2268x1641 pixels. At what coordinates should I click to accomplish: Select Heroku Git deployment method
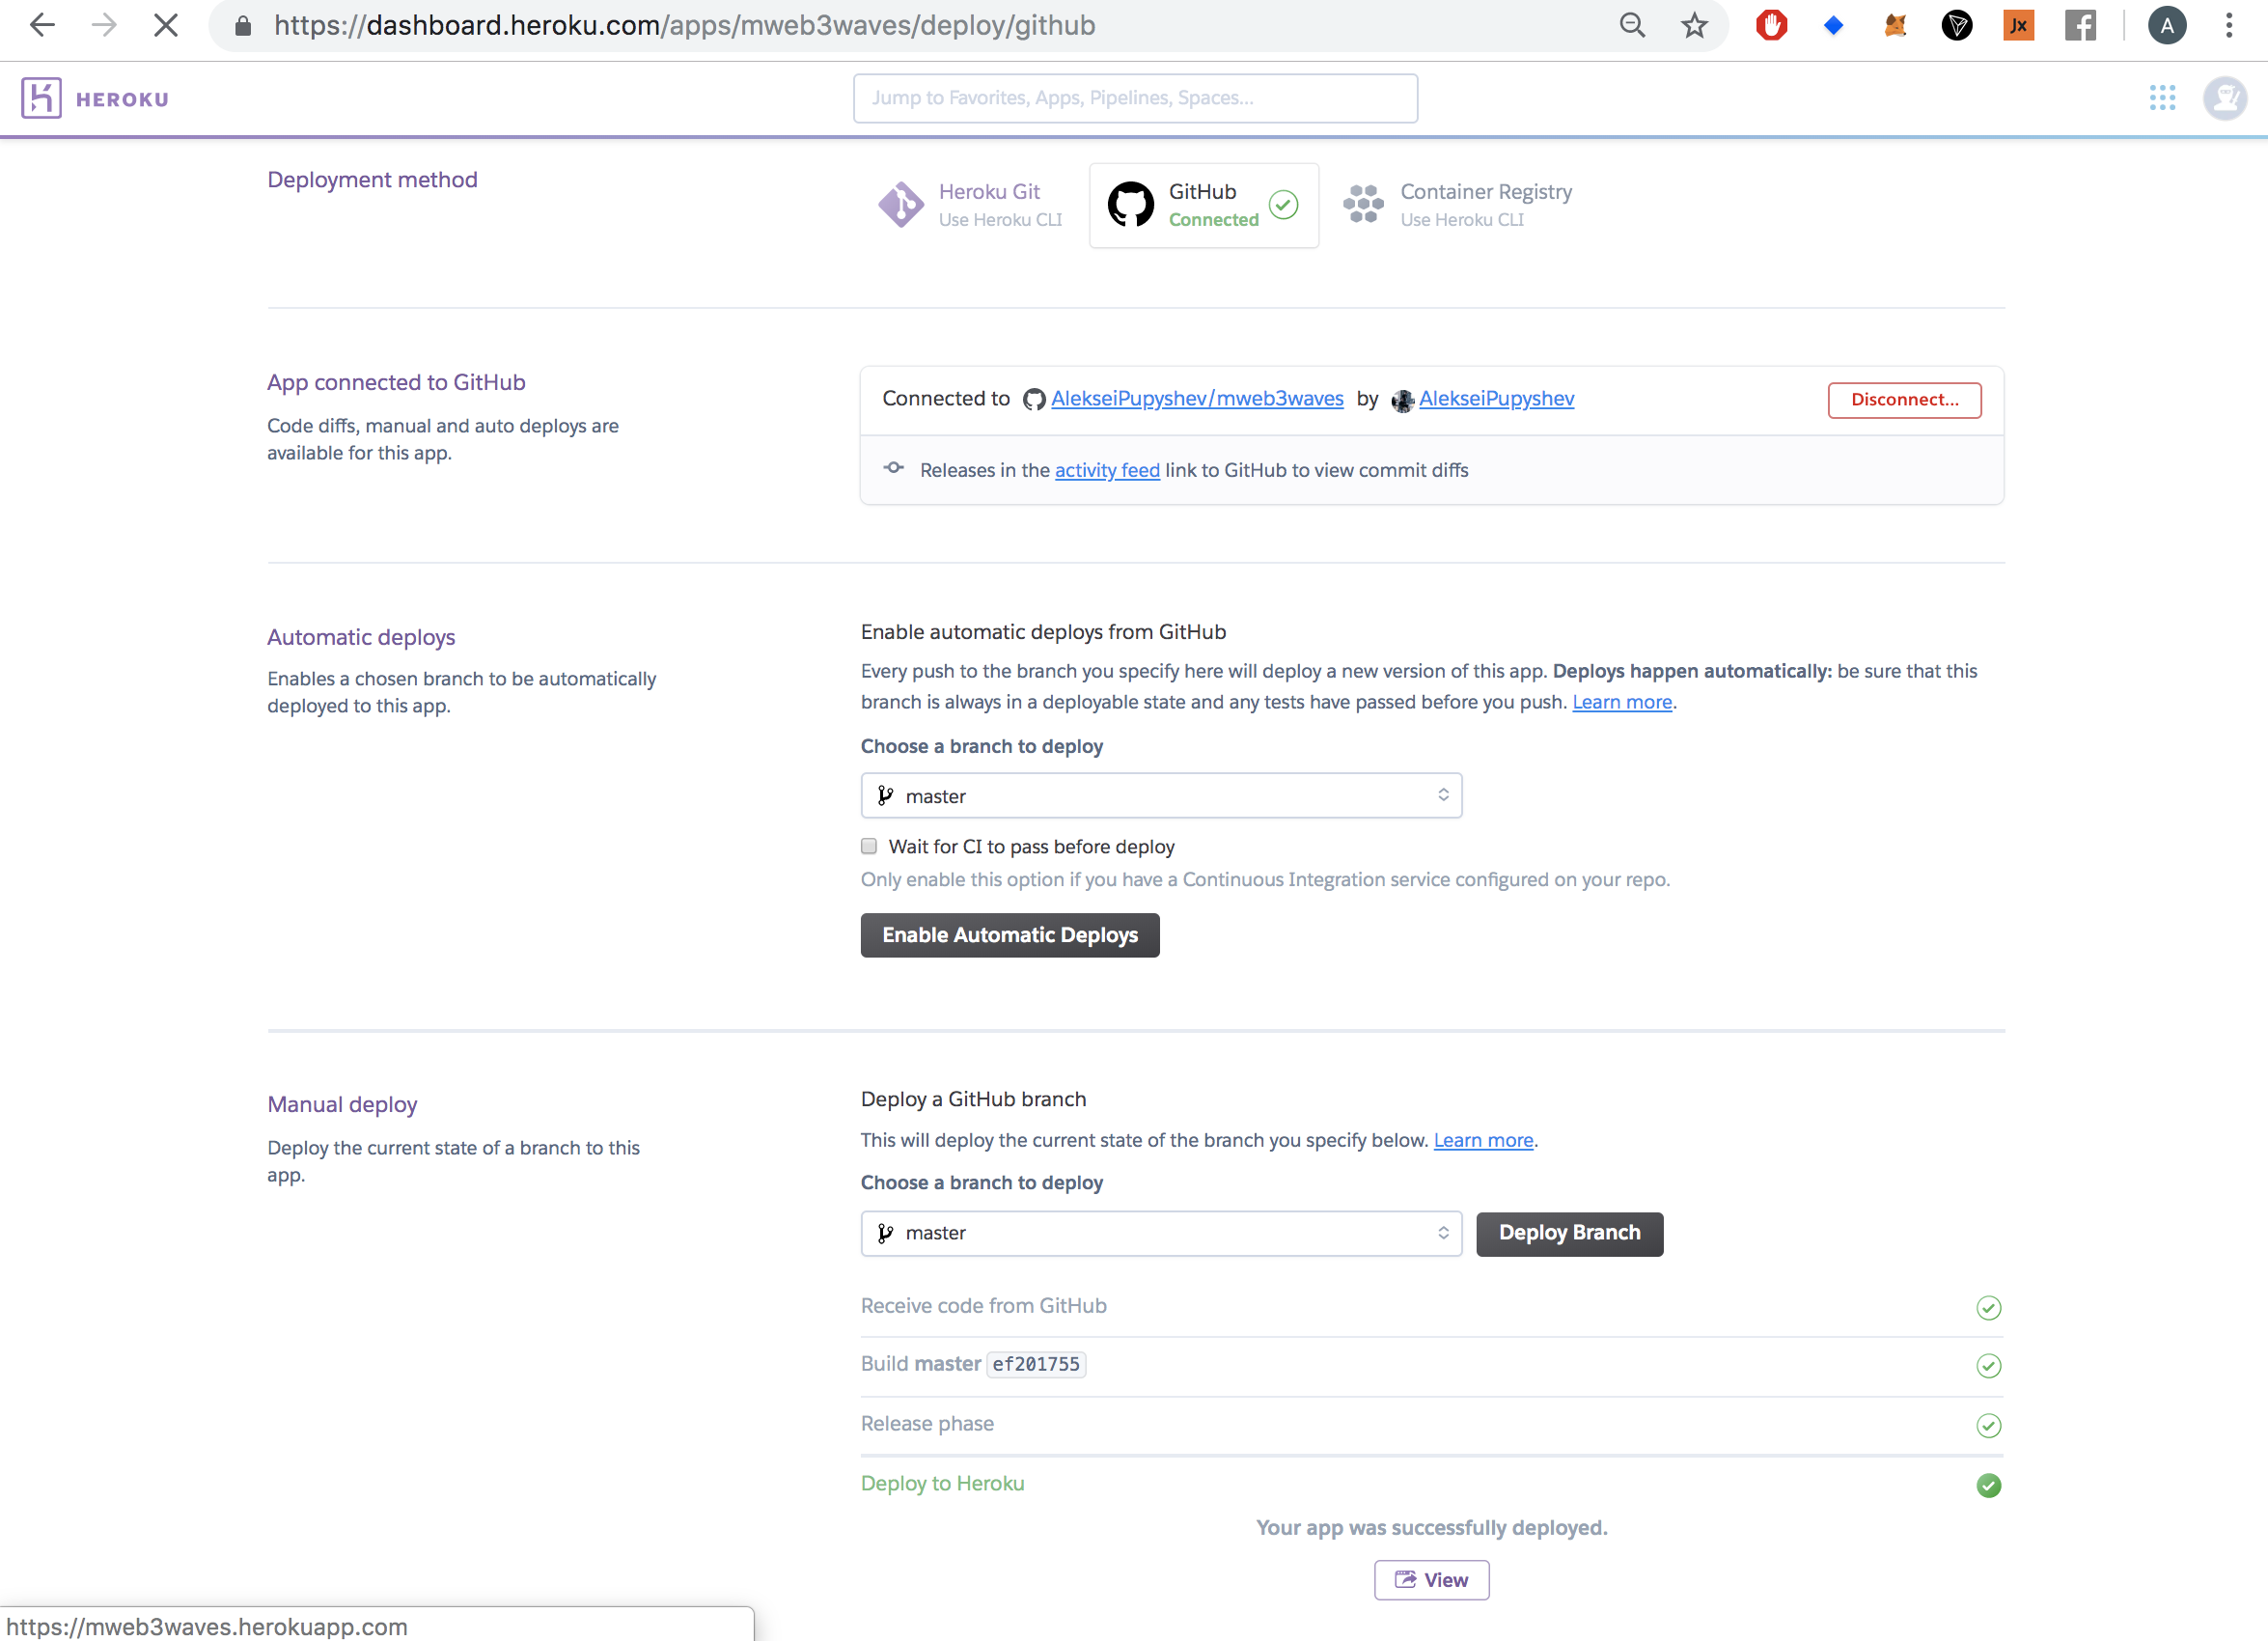coord(971,205)
